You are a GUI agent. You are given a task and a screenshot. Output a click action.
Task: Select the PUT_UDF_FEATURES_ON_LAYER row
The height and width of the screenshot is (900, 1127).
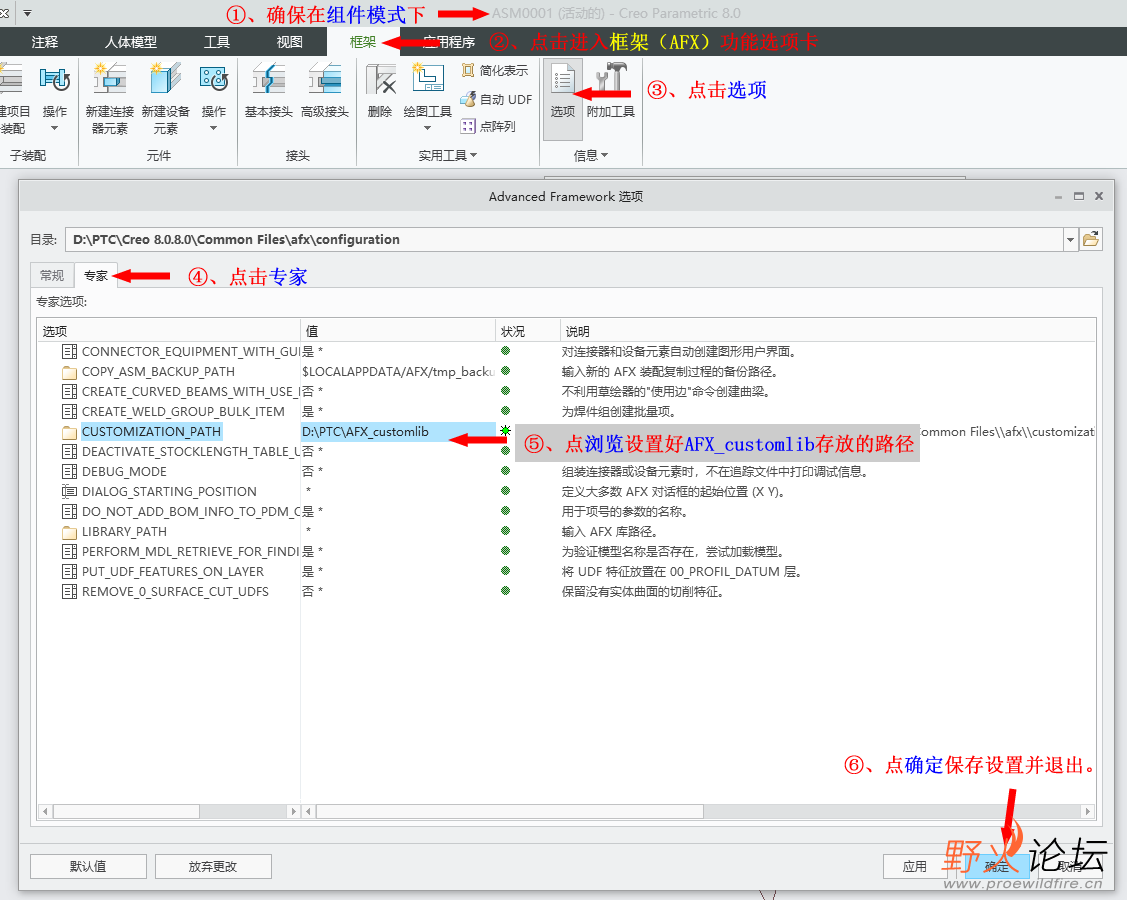[x=173, y=572]
